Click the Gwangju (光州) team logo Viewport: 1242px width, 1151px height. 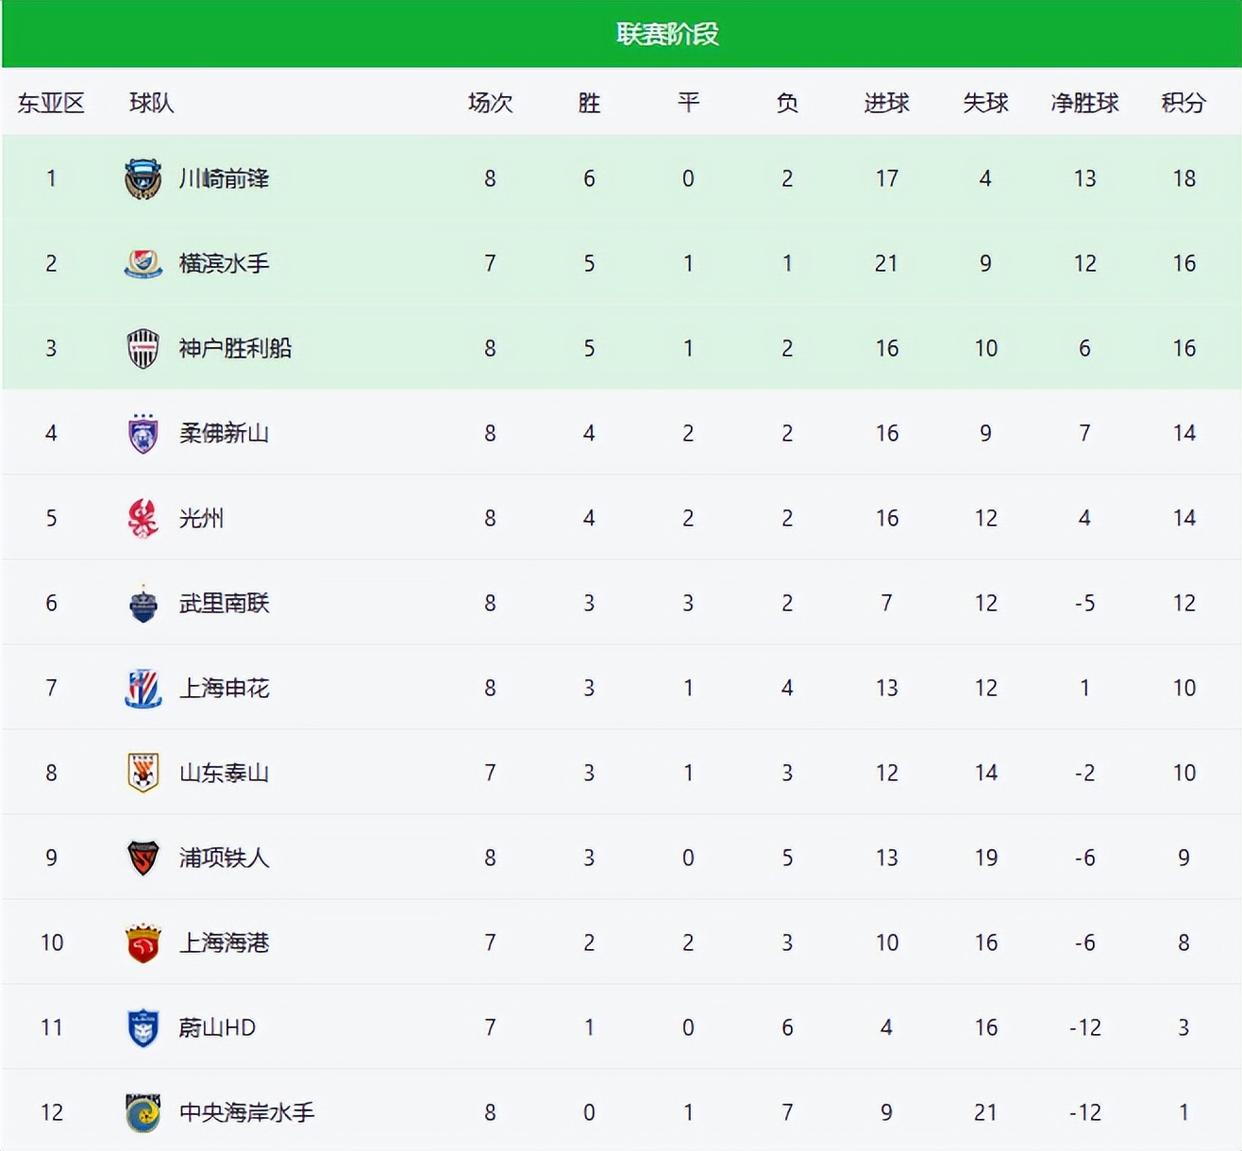[143, 519]
